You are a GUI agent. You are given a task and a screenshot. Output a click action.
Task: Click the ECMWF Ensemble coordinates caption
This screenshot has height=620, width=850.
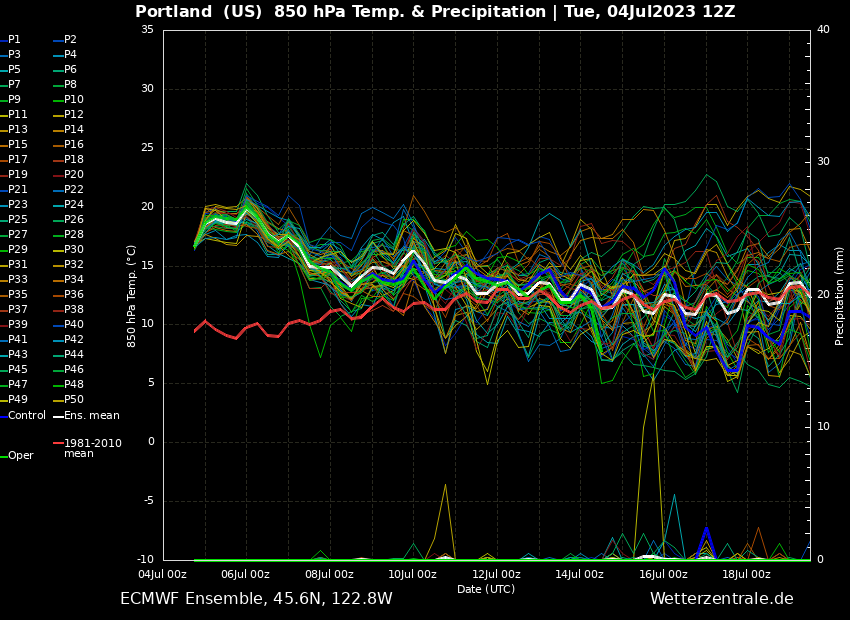256,598
